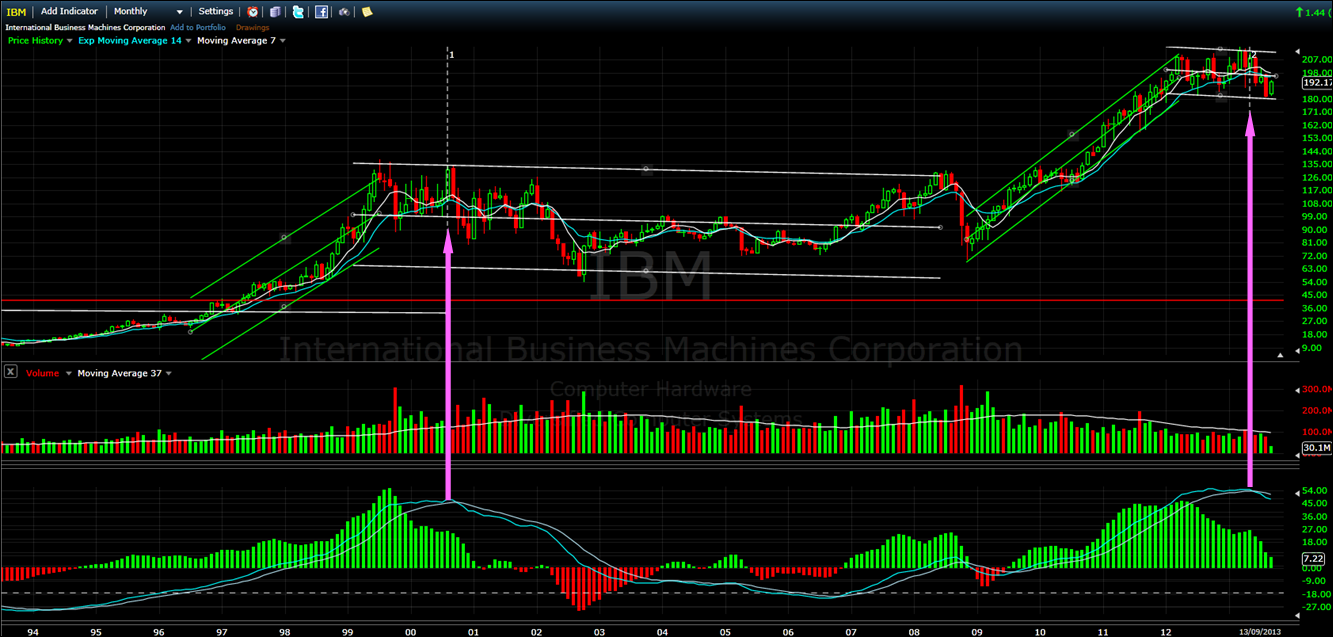Share chart via Twitter icon
1333x637 pixels.
[298, 12]
